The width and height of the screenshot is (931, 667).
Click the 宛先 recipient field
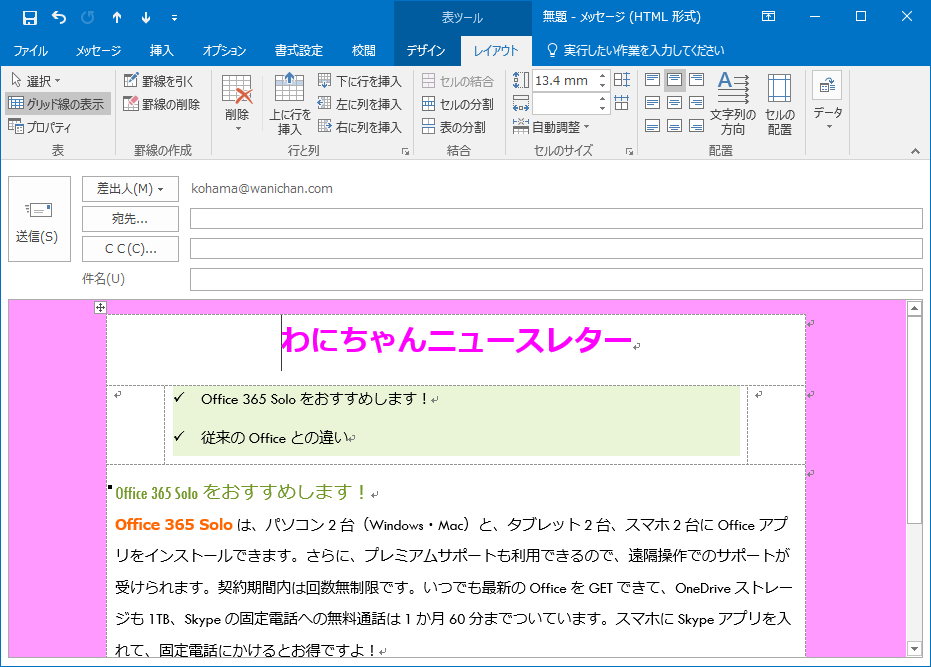(x=556, y=219)
